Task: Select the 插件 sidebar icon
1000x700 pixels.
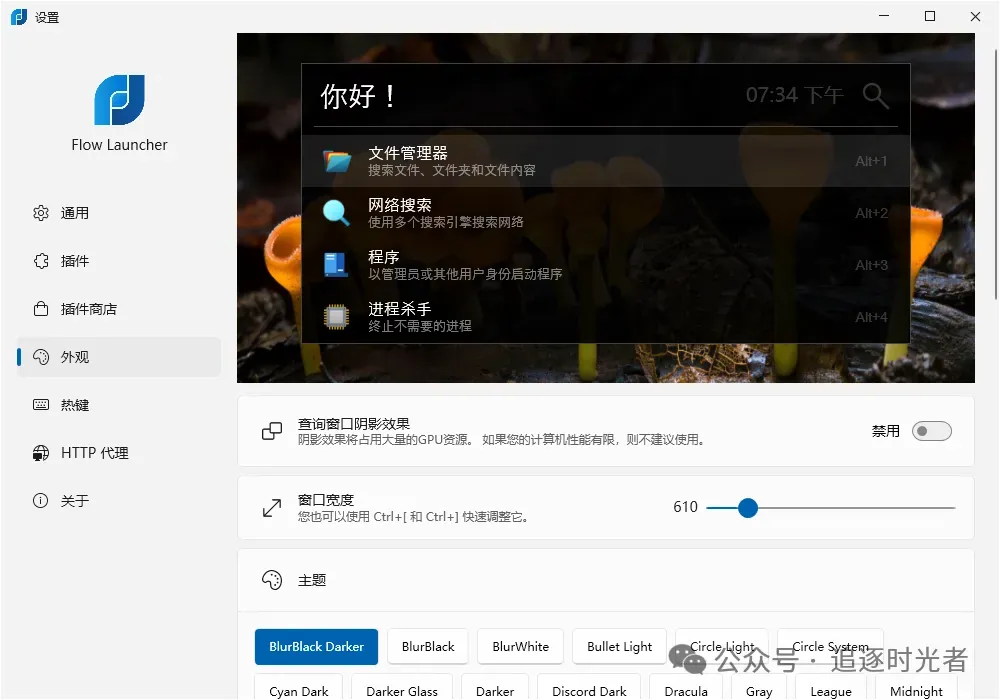Action: 40,260
